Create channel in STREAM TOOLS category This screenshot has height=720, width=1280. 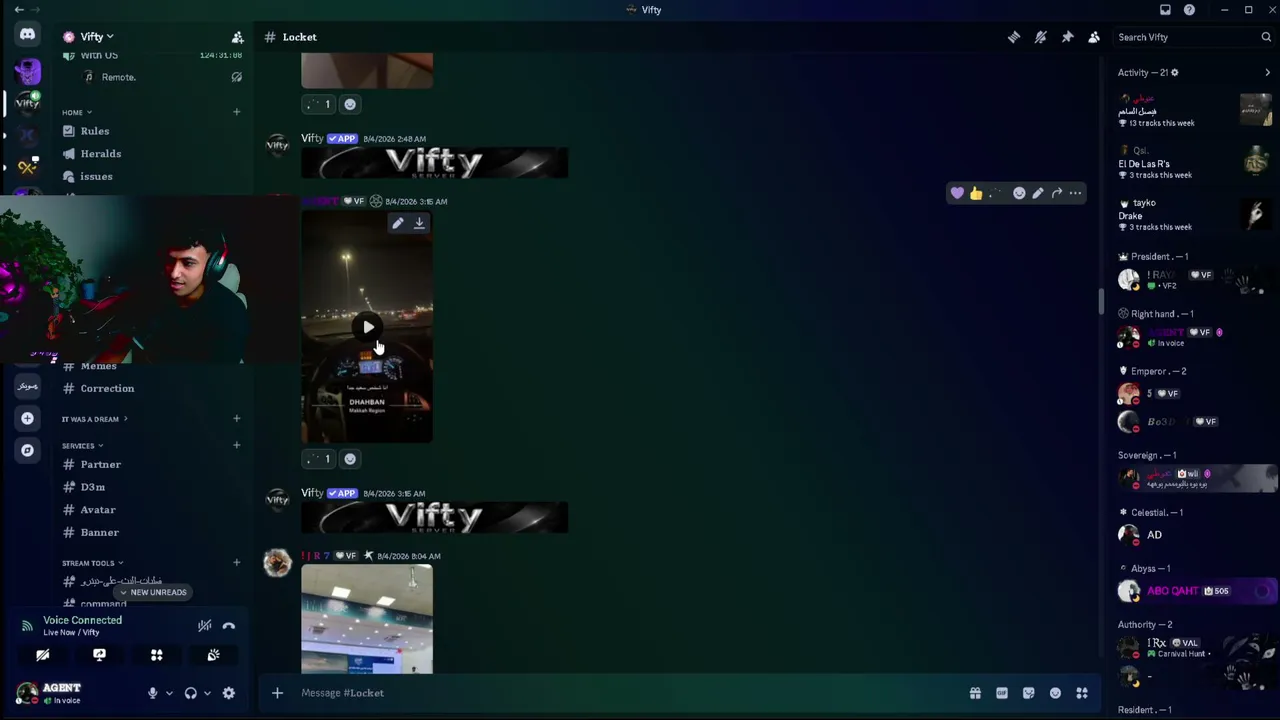click(x=237, y=562)
